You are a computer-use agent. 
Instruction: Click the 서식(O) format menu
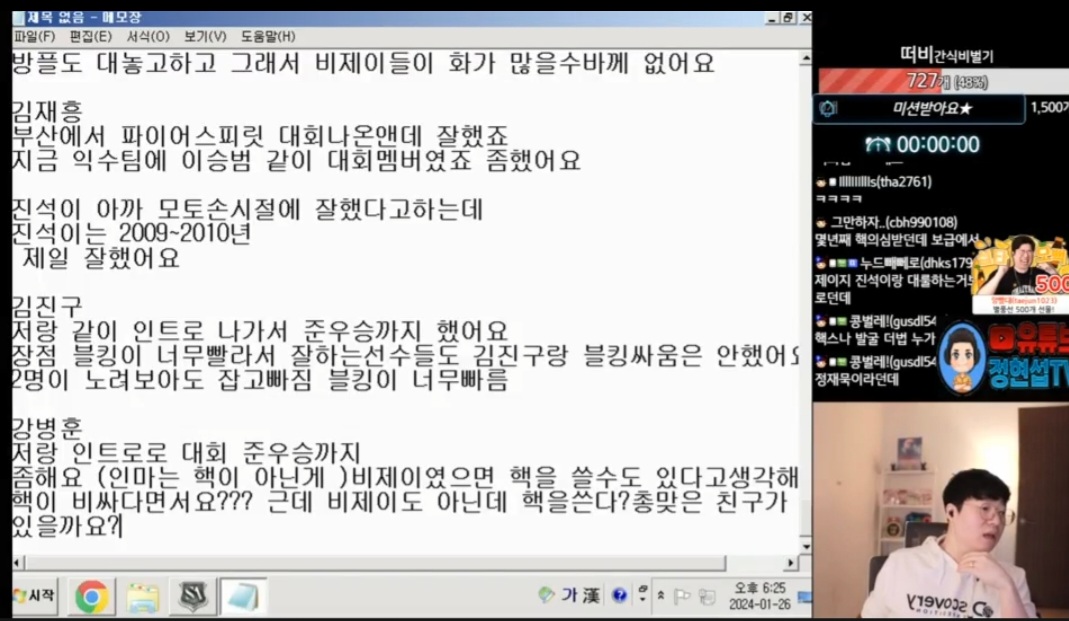(148, 36)
